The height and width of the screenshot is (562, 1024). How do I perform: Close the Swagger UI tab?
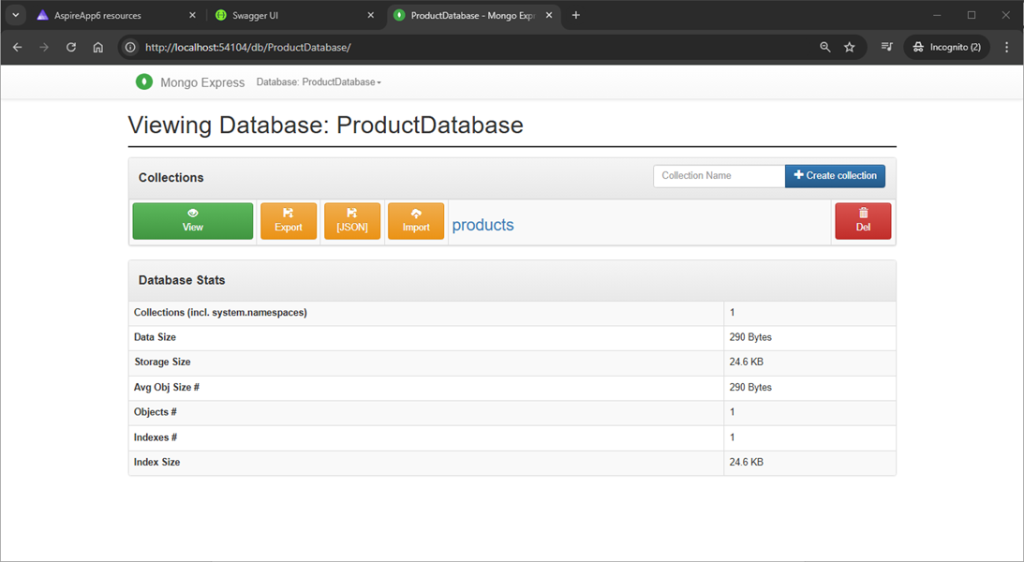pyautogui.click(x=370, y=15)
